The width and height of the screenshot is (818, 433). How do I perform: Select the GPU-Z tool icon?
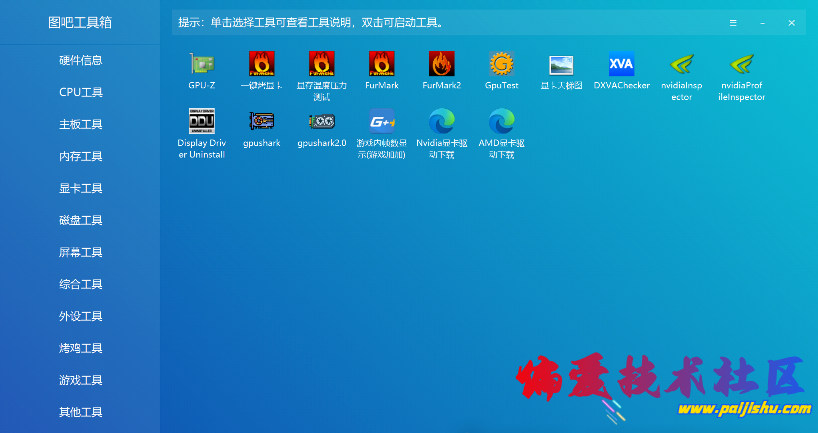tap(202, 65)
